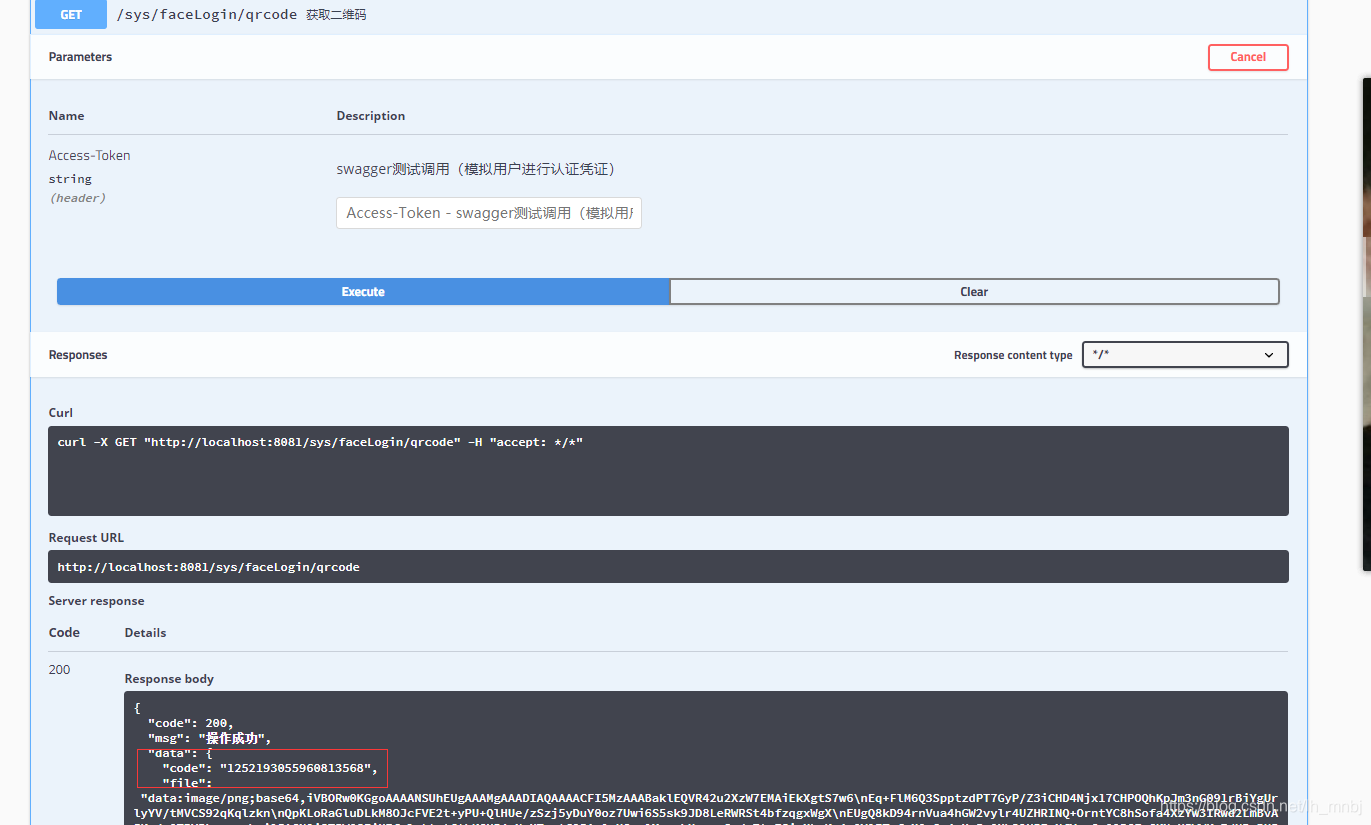Click the Description column header
The height and width of the screenshot is (825, 1371).
pos(371,116)
